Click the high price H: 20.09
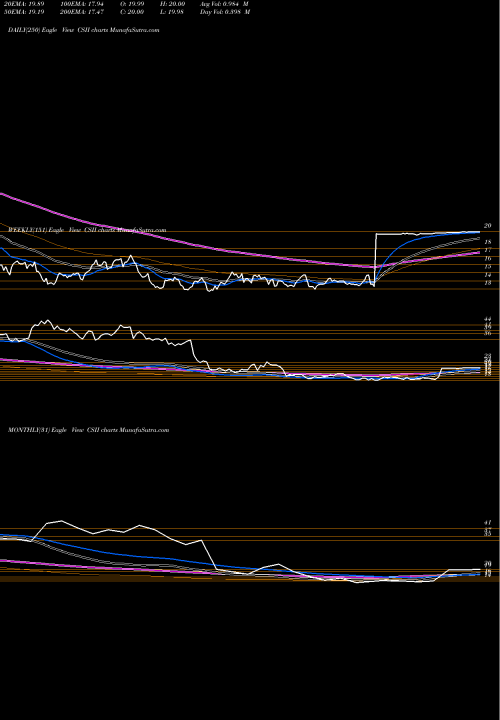 coord(173,4)
